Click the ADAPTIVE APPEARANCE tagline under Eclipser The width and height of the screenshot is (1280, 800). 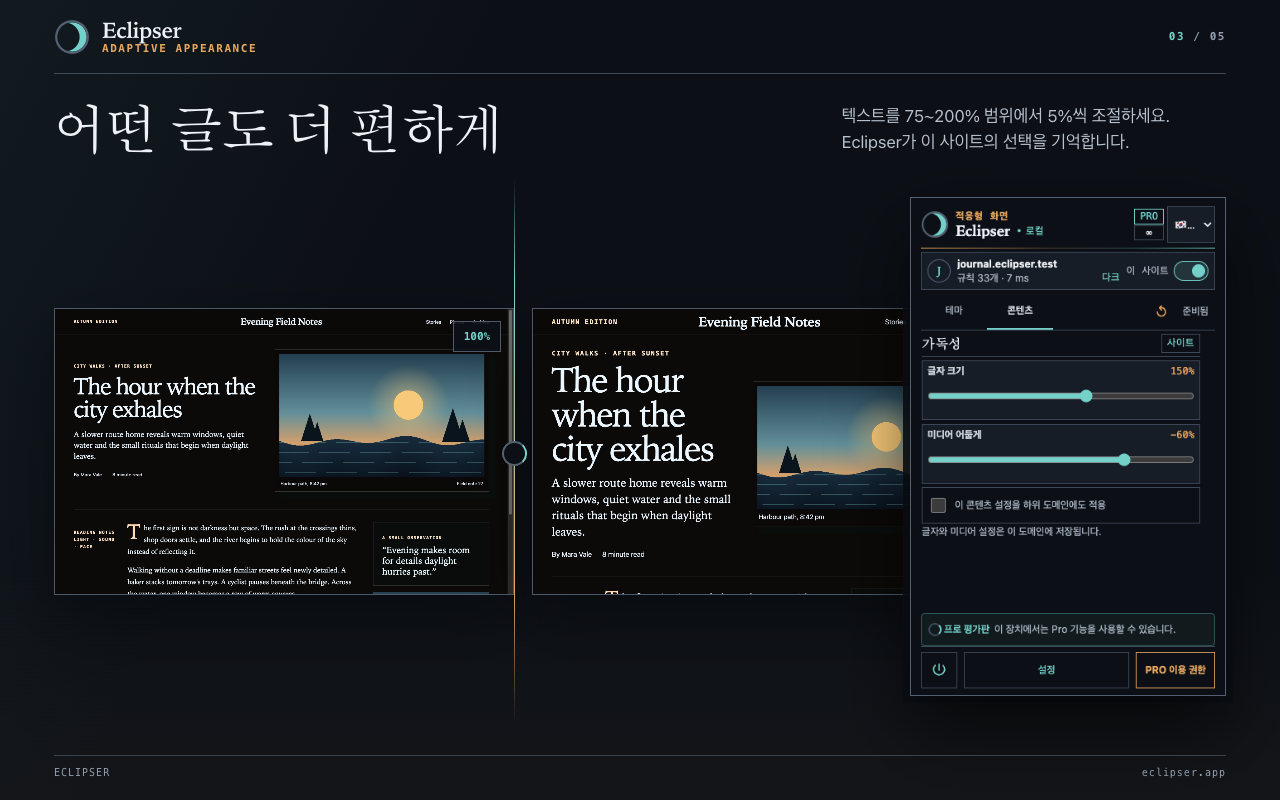tap(179, 48)
